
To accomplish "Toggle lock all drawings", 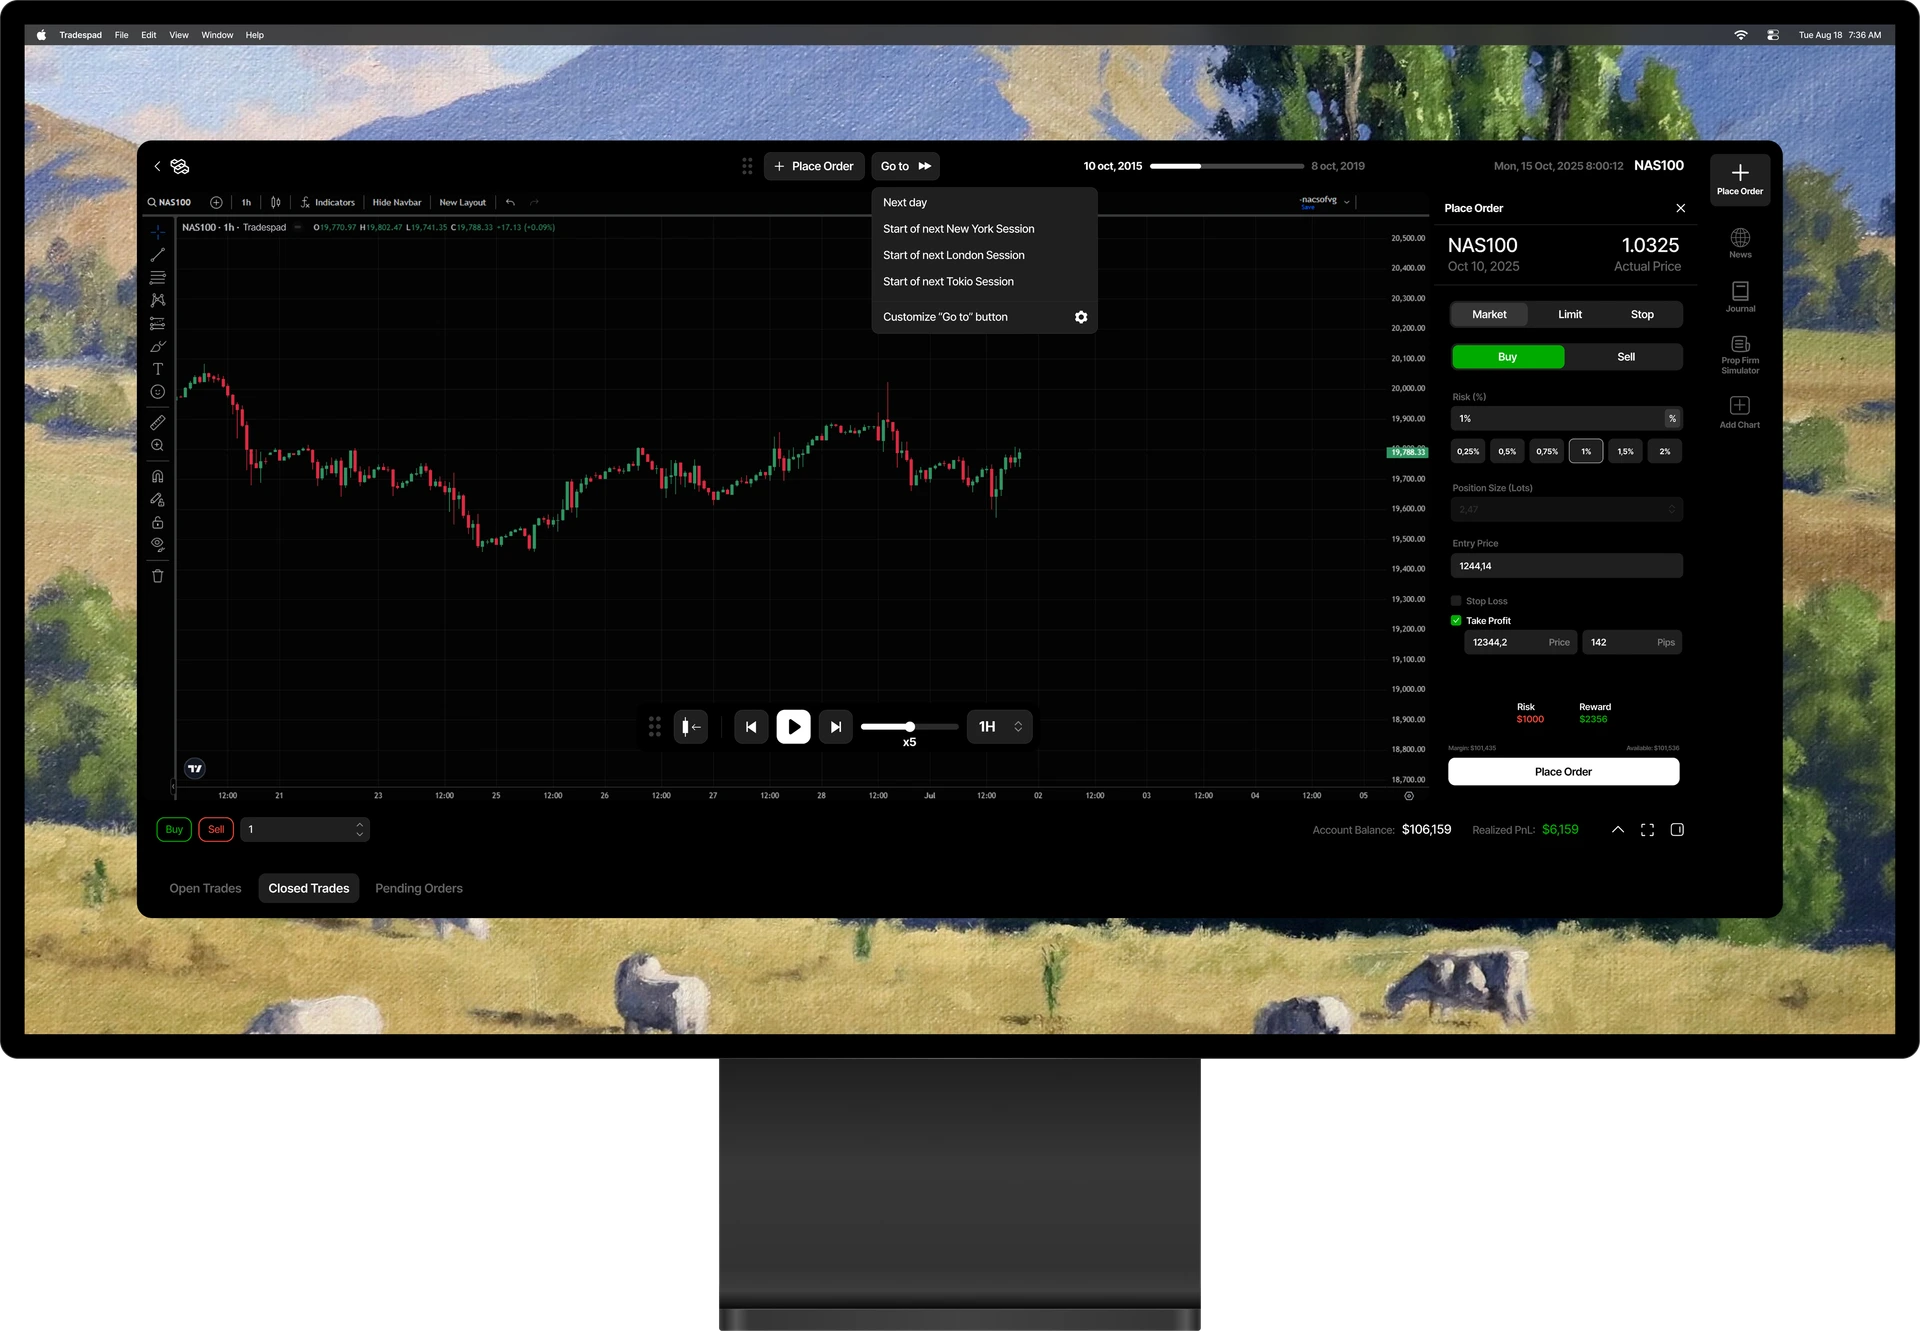I will [158, 522].
